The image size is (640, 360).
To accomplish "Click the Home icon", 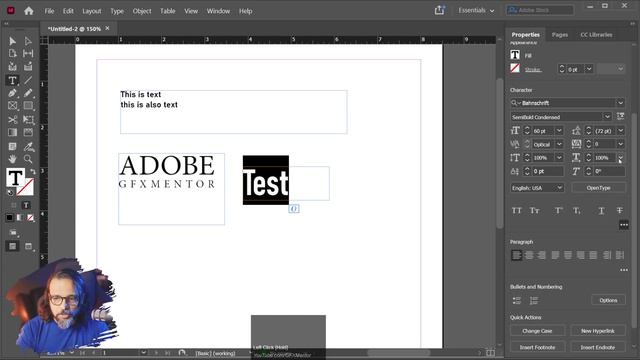I will click(29, 11).
